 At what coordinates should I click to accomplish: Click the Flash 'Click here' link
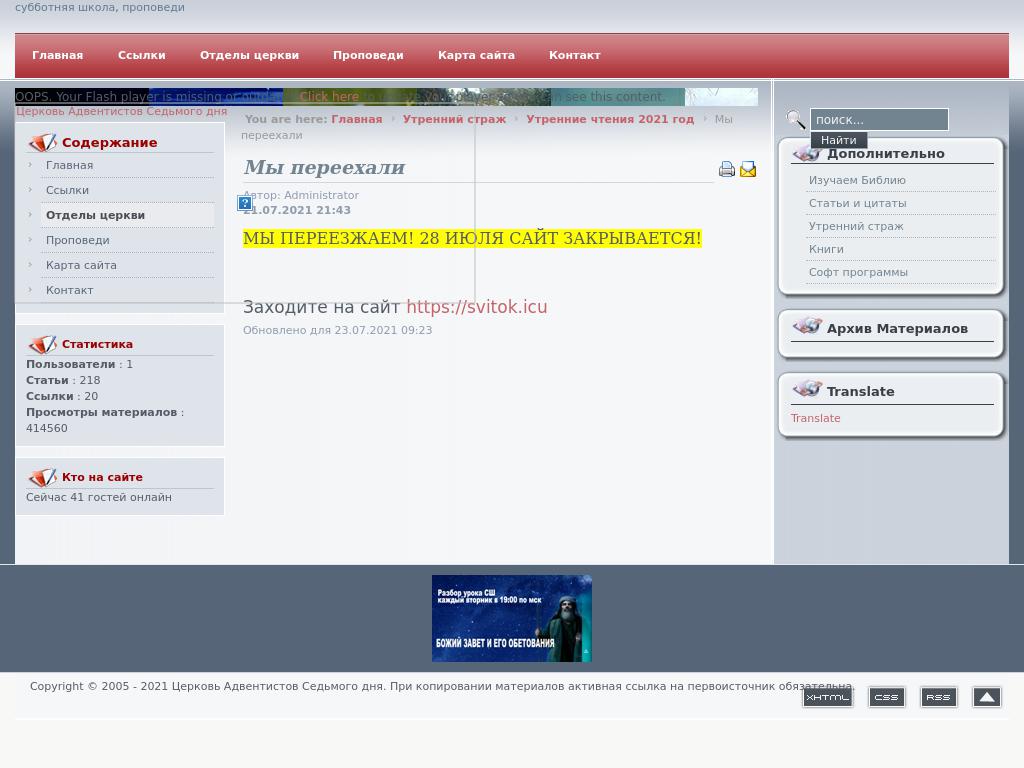tap(329, 97)
